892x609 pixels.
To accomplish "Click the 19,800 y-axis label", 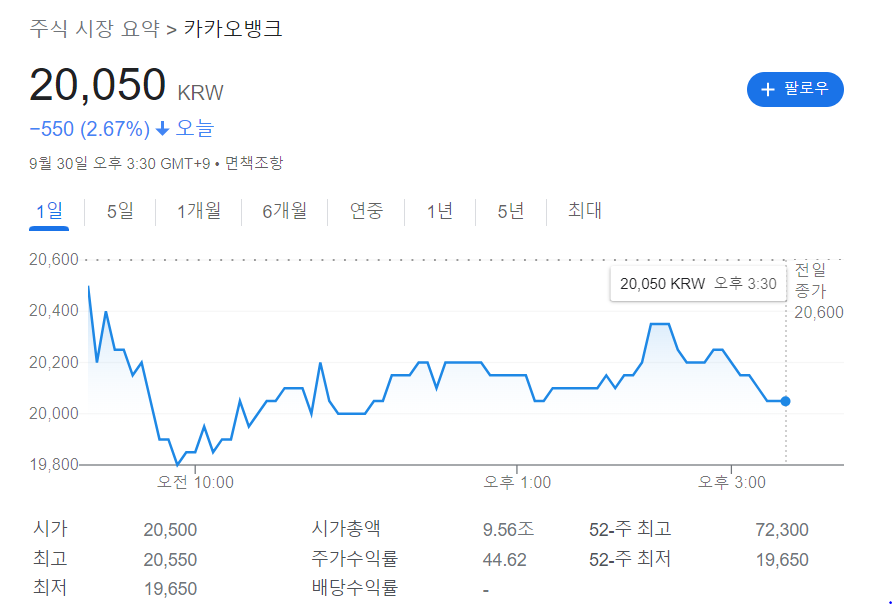I will 53,465.
